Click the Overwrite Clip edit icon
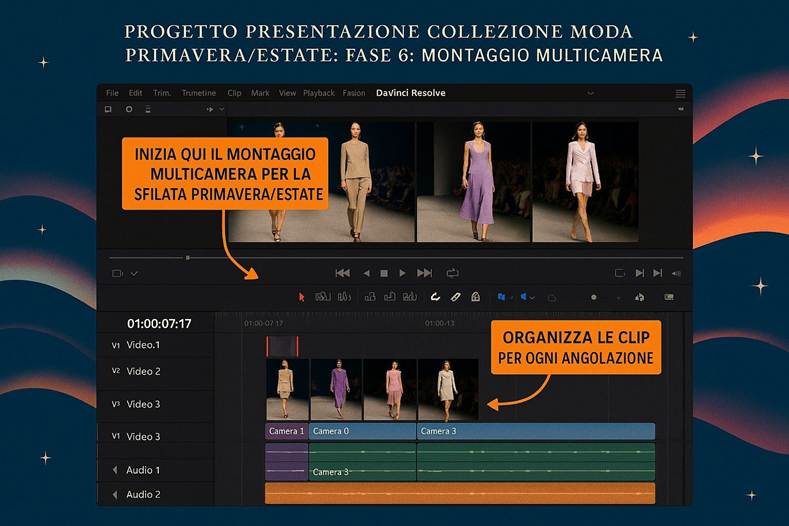 click(x=389, y=297)
